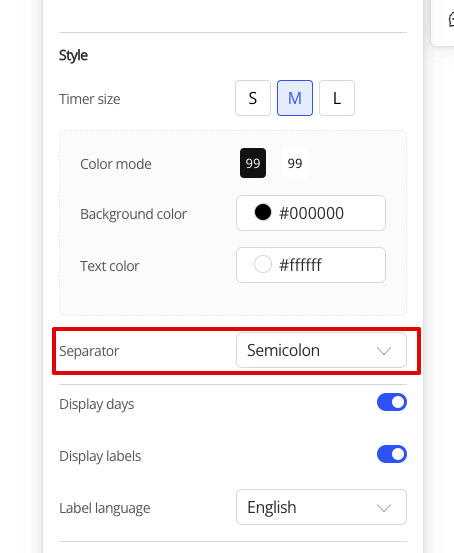This screenshot has width=454, height=553.
Task: Turn off the Display days toggle
Action: [392, 402]
